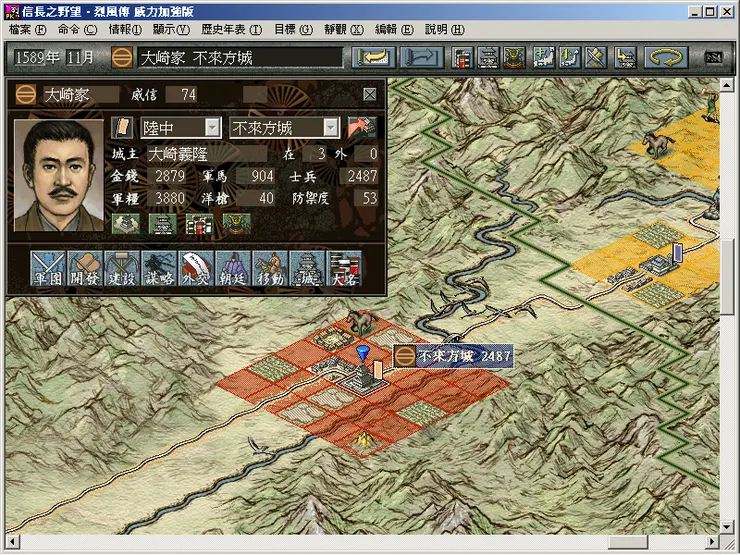Image resolution: width=740 pixels, height=555 pixels.
Task: Click the horse icon on red territory
Action: tap(362, 322)
